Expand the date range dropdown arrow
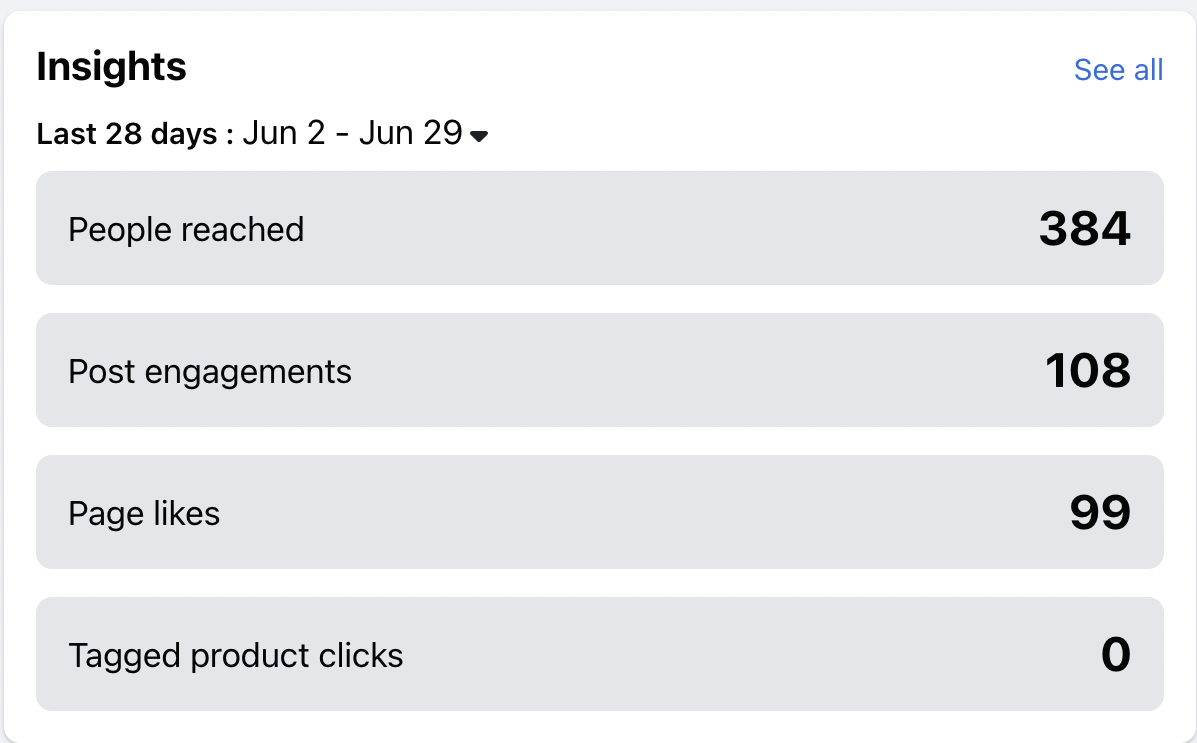 479,136
